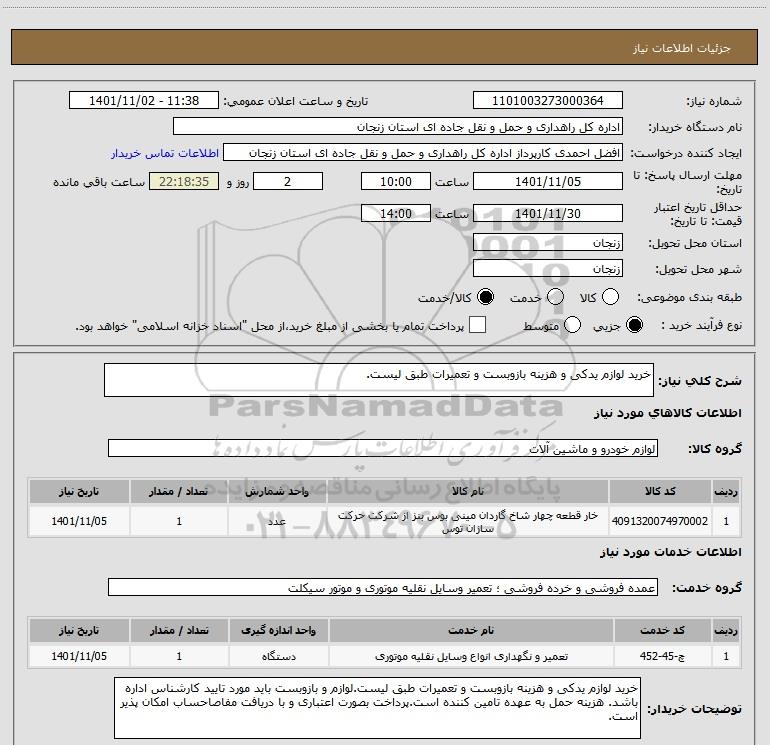770x745 pixels.
Task: Click the گروه خدمت field عمده فروشی
Action: pyautogui.click(x=383, y=587)
